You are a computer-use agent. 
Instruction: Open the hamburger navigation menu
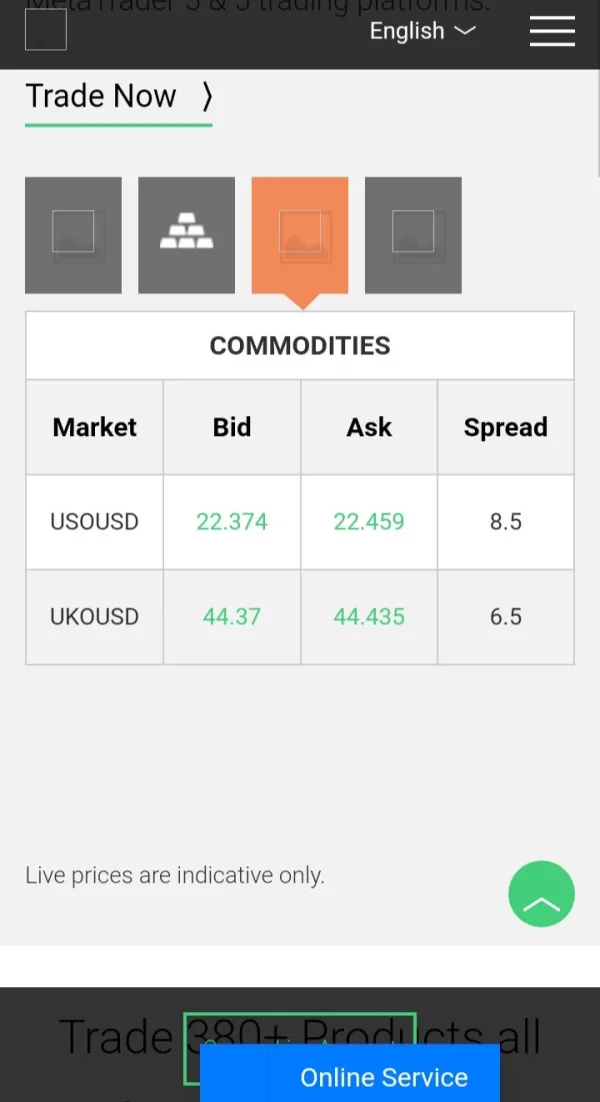click(552, 32)
